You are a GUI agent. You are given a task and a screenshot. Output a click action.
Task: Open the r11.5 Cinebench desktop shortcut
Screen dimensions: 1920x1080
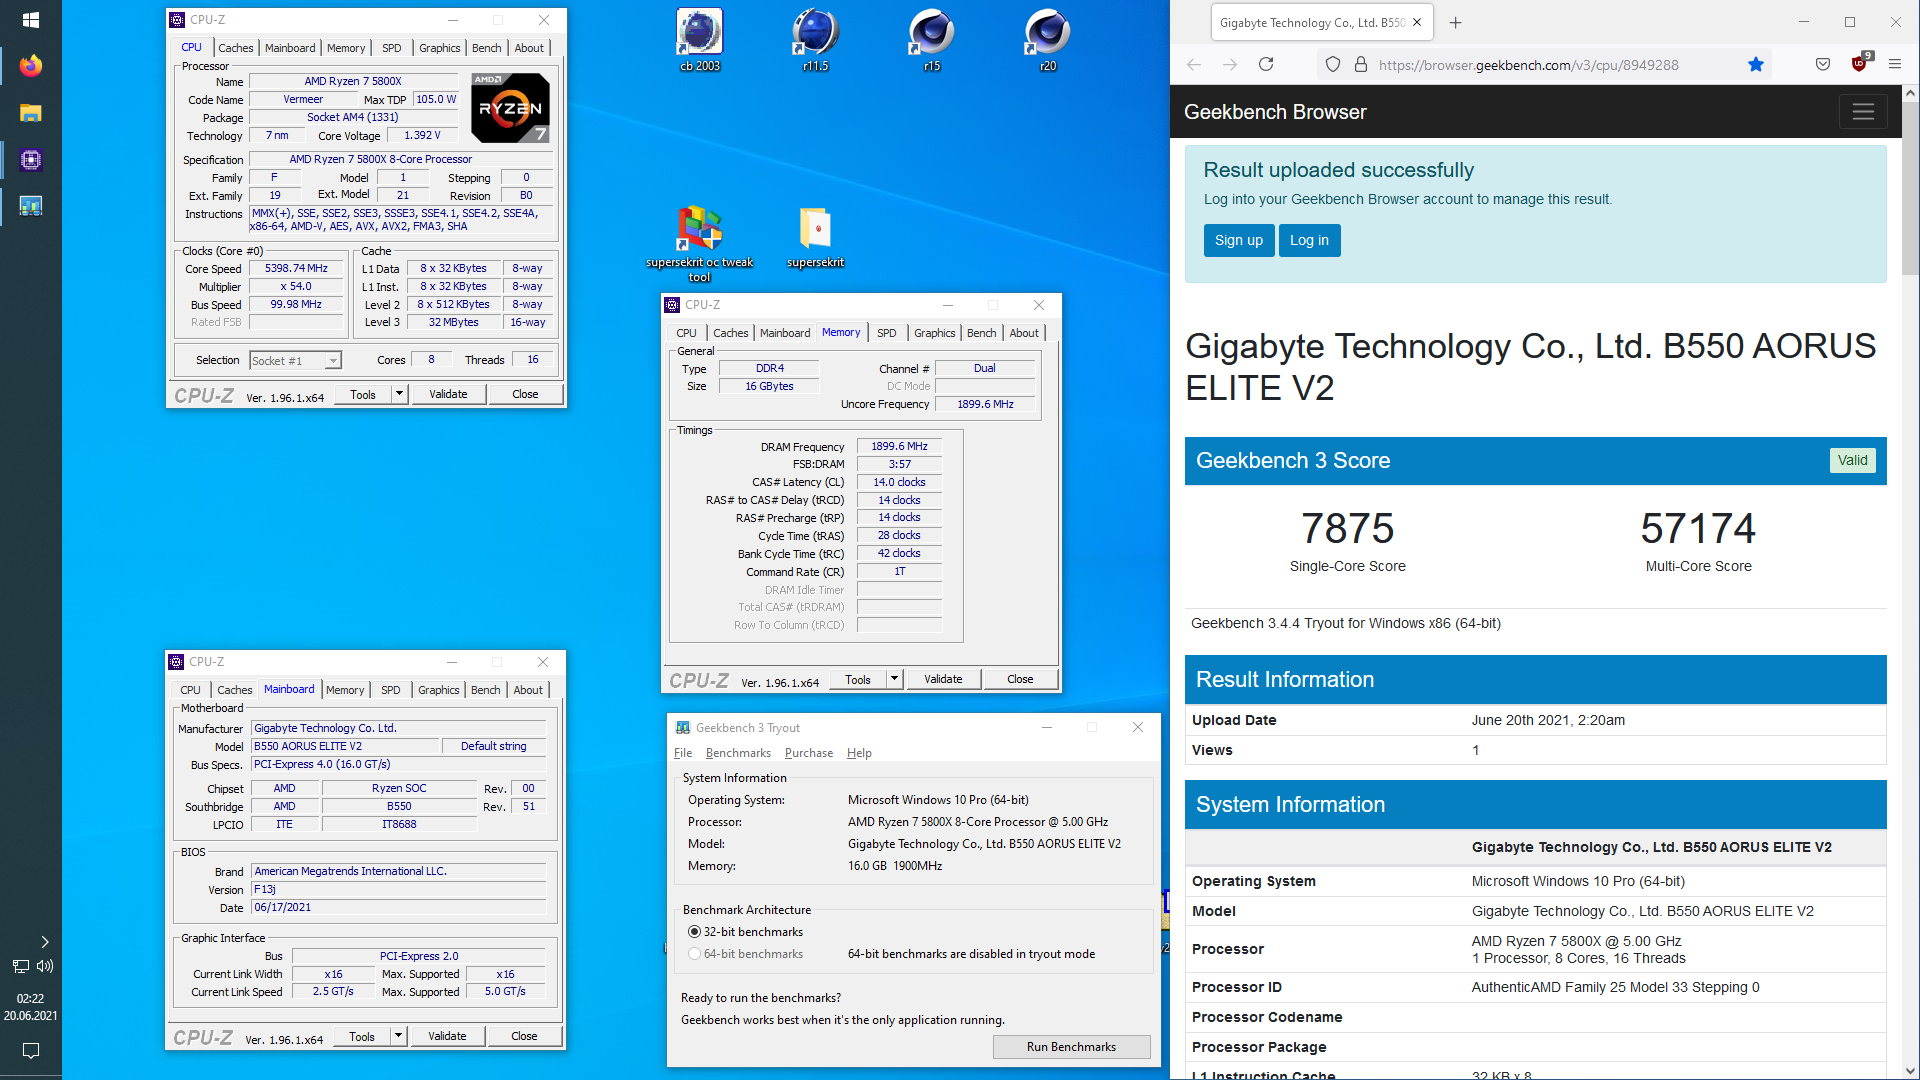coord(816,40)
